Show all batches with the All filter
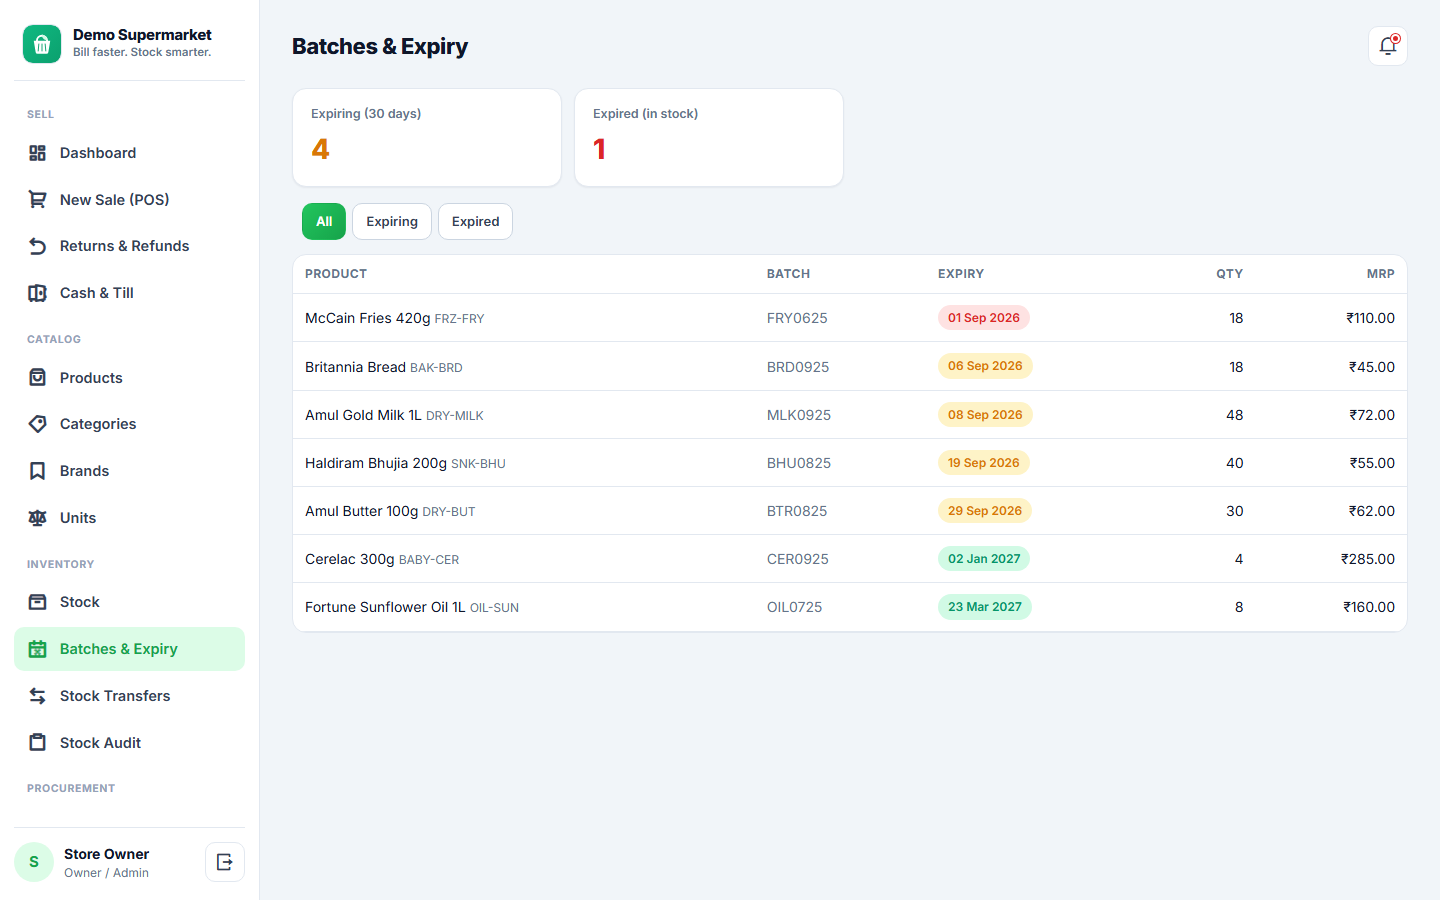Image resolution: width=1440 pixels, height=900 pixels. (x=324, y=222)
